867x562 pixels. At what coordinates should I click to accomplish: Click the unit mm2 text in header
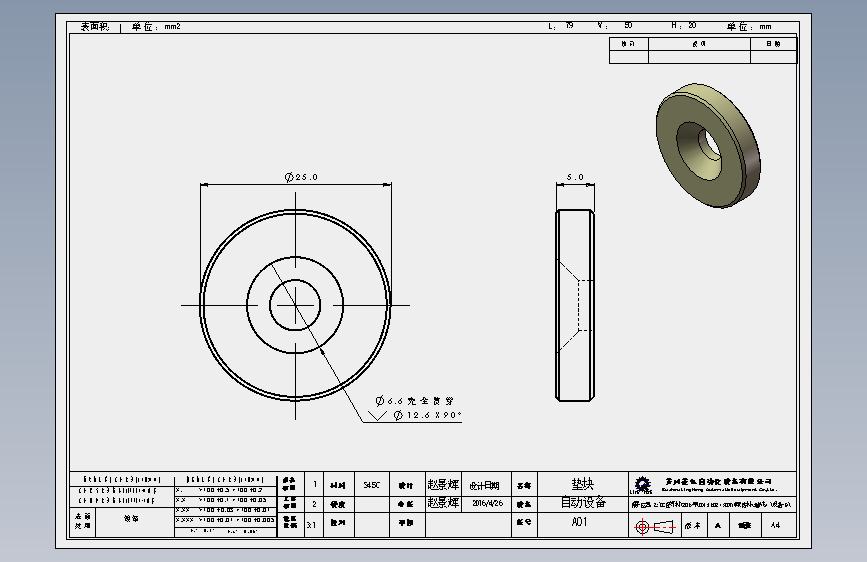coord(172,27)
